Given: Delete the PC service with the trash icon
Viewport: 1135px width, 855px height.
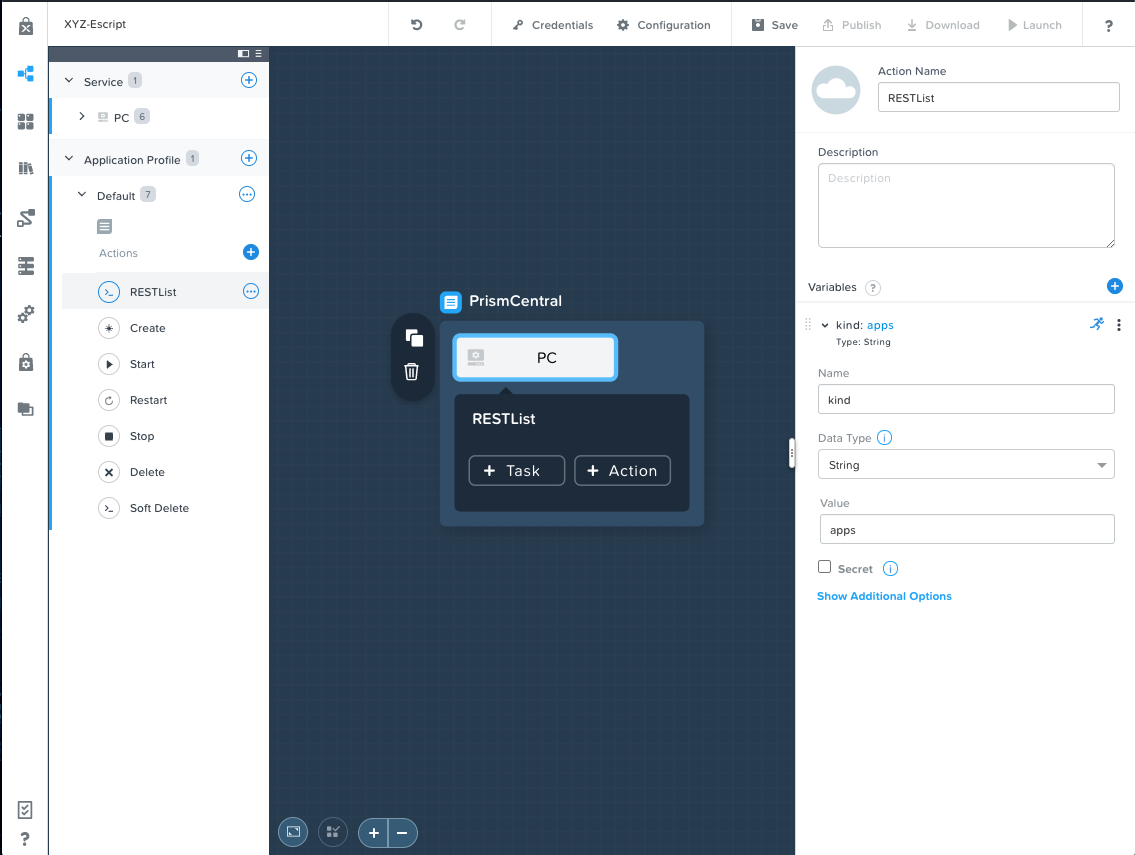Looking at the screenshot, I should [x=411, y=371].
